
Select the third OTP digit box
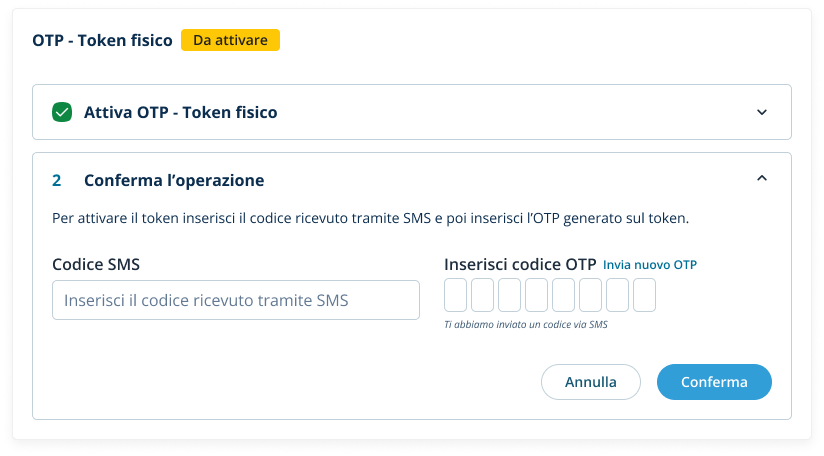coord(509,296)
